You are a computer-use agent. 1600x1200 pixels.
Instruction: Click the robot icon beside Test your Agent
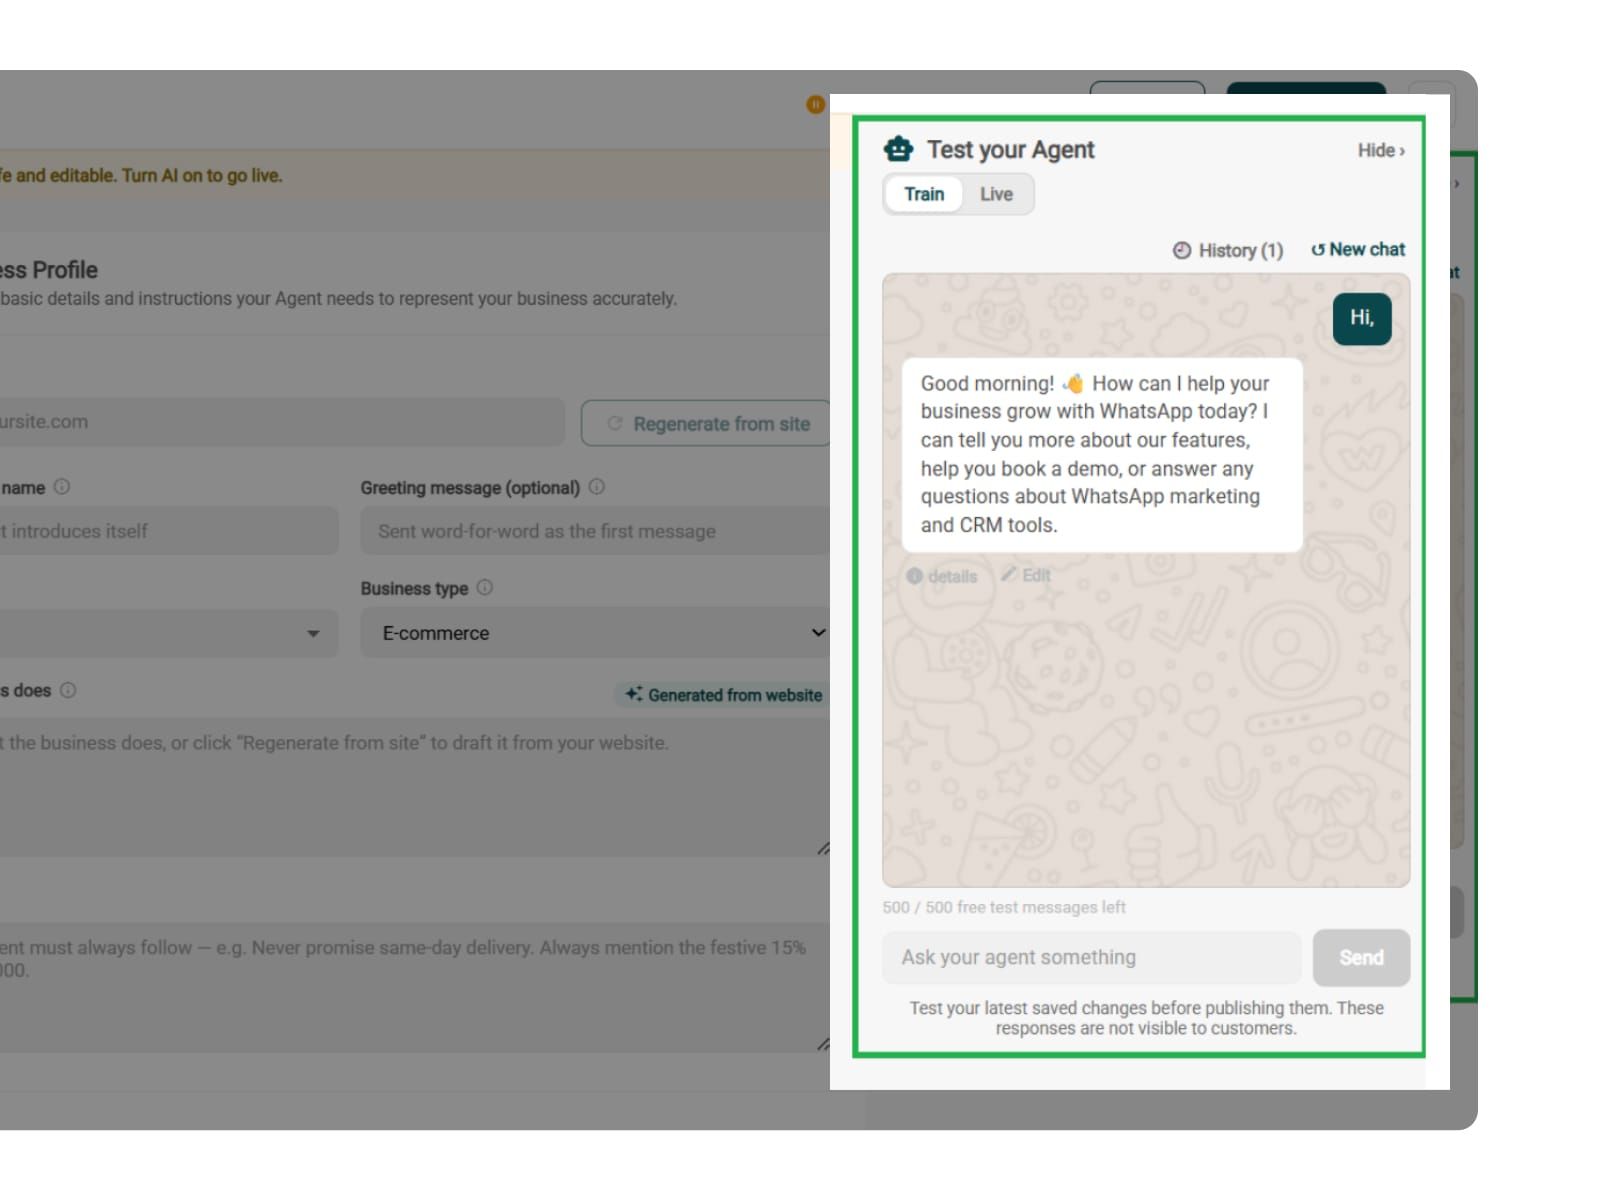click(x=898, y=149)
